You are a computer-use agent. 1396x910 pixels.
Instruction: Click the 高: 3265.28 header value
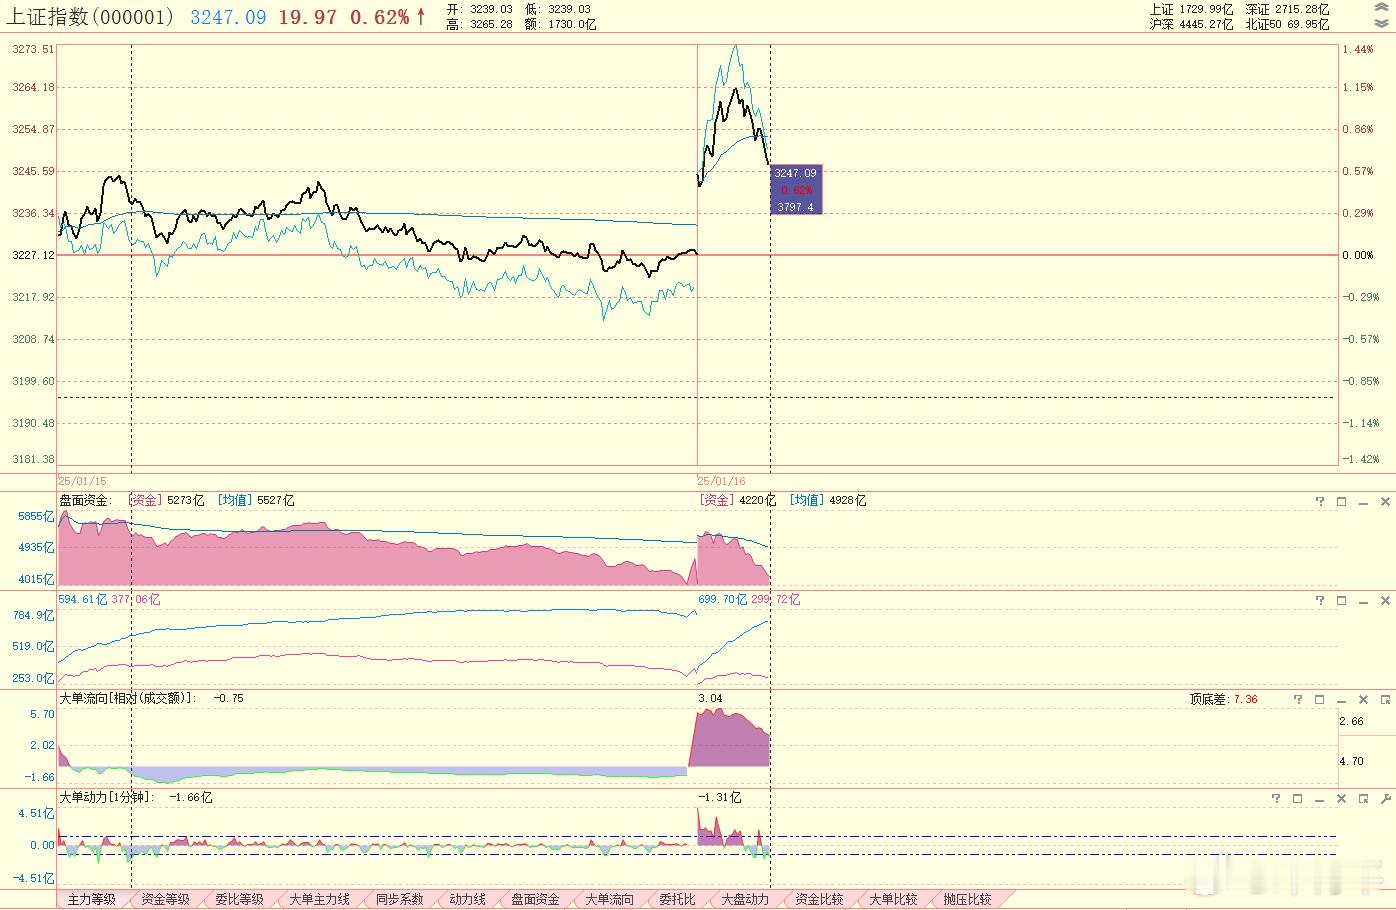(x=479, y=24)
